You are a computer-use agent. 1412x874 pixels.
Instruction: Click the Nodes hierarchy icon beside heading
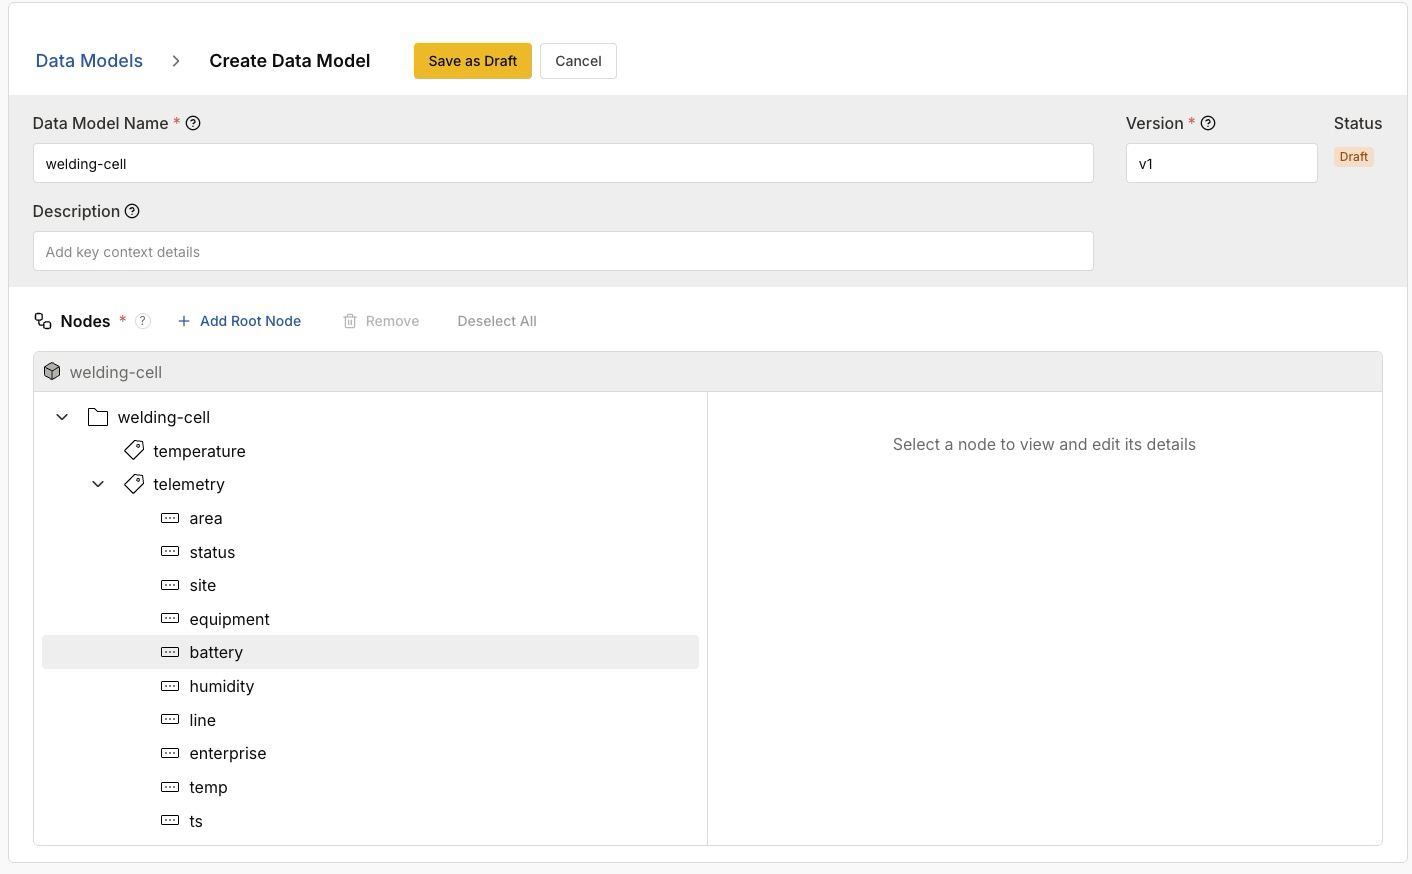(x=43, y=321)
